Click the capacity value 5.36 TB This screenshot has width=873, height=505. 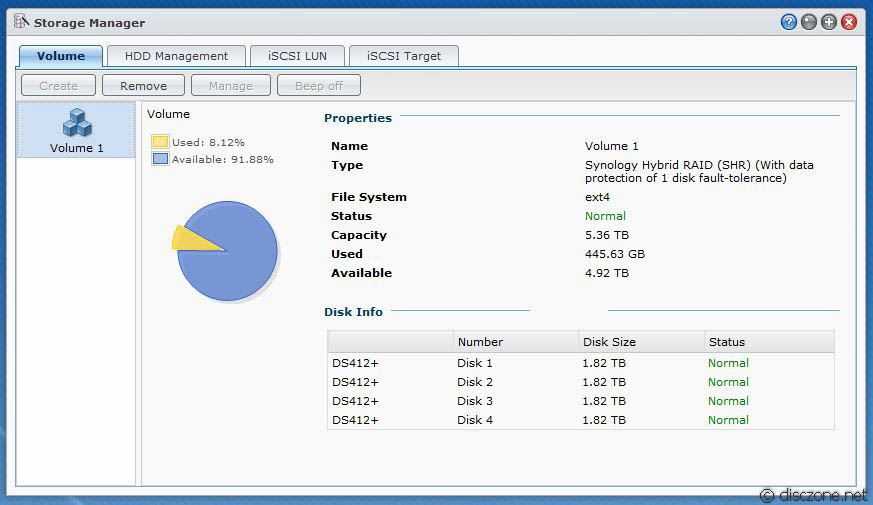point(607,235)
